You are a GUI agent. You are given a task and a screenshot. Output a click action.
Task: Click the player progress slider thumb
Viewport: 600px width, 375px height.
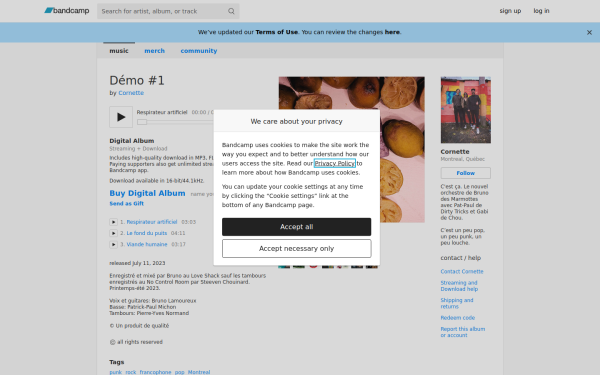[x=142, y=122]
